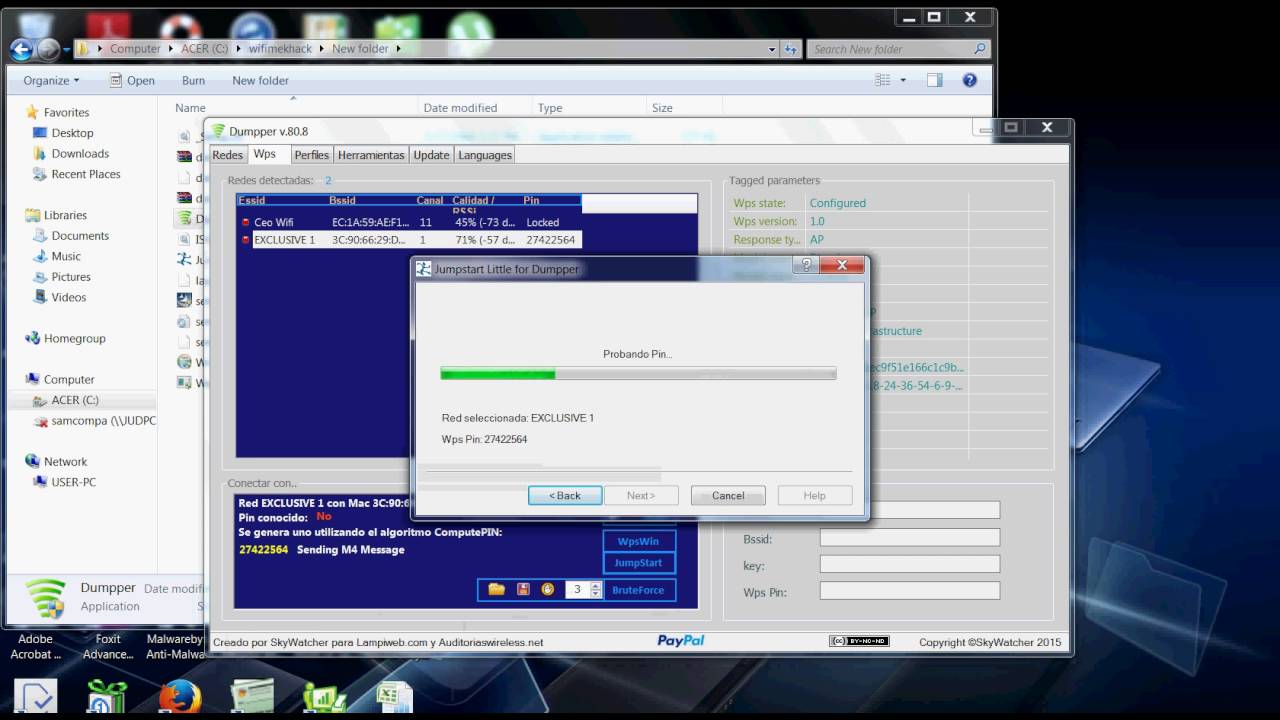Click the Essid column header in networks list
This screenshot has height=720, width=1280.
click(x=282, y=200)
